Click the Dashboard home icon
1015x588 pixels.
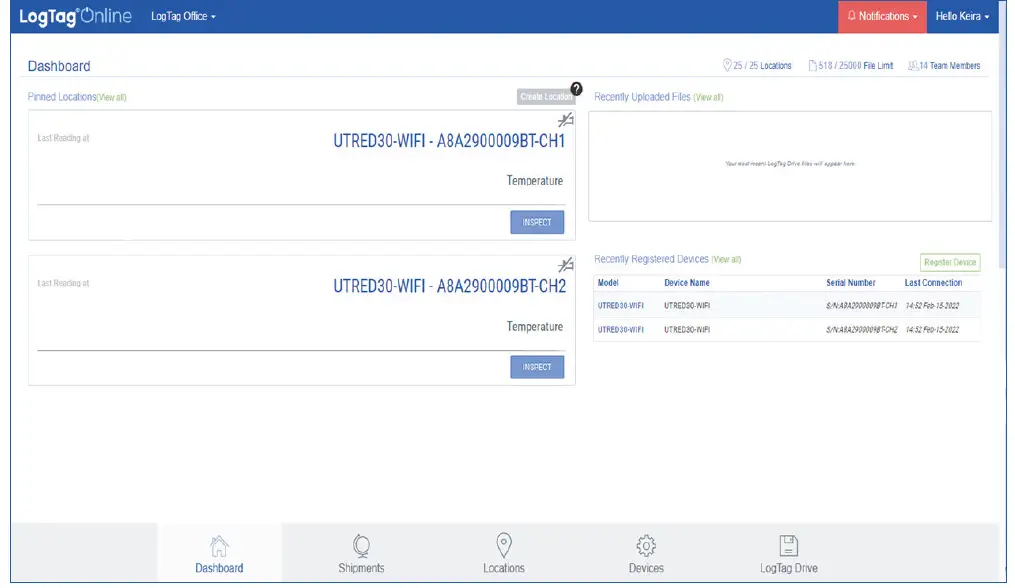coord(219,546)
